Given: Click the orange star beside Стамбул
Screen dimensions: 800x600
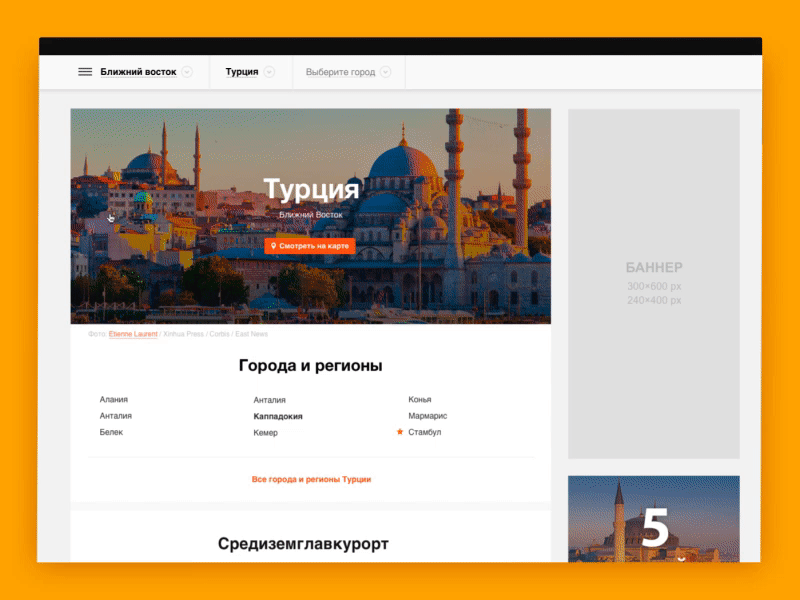Looking at the screenshot, I should [400, 432].
